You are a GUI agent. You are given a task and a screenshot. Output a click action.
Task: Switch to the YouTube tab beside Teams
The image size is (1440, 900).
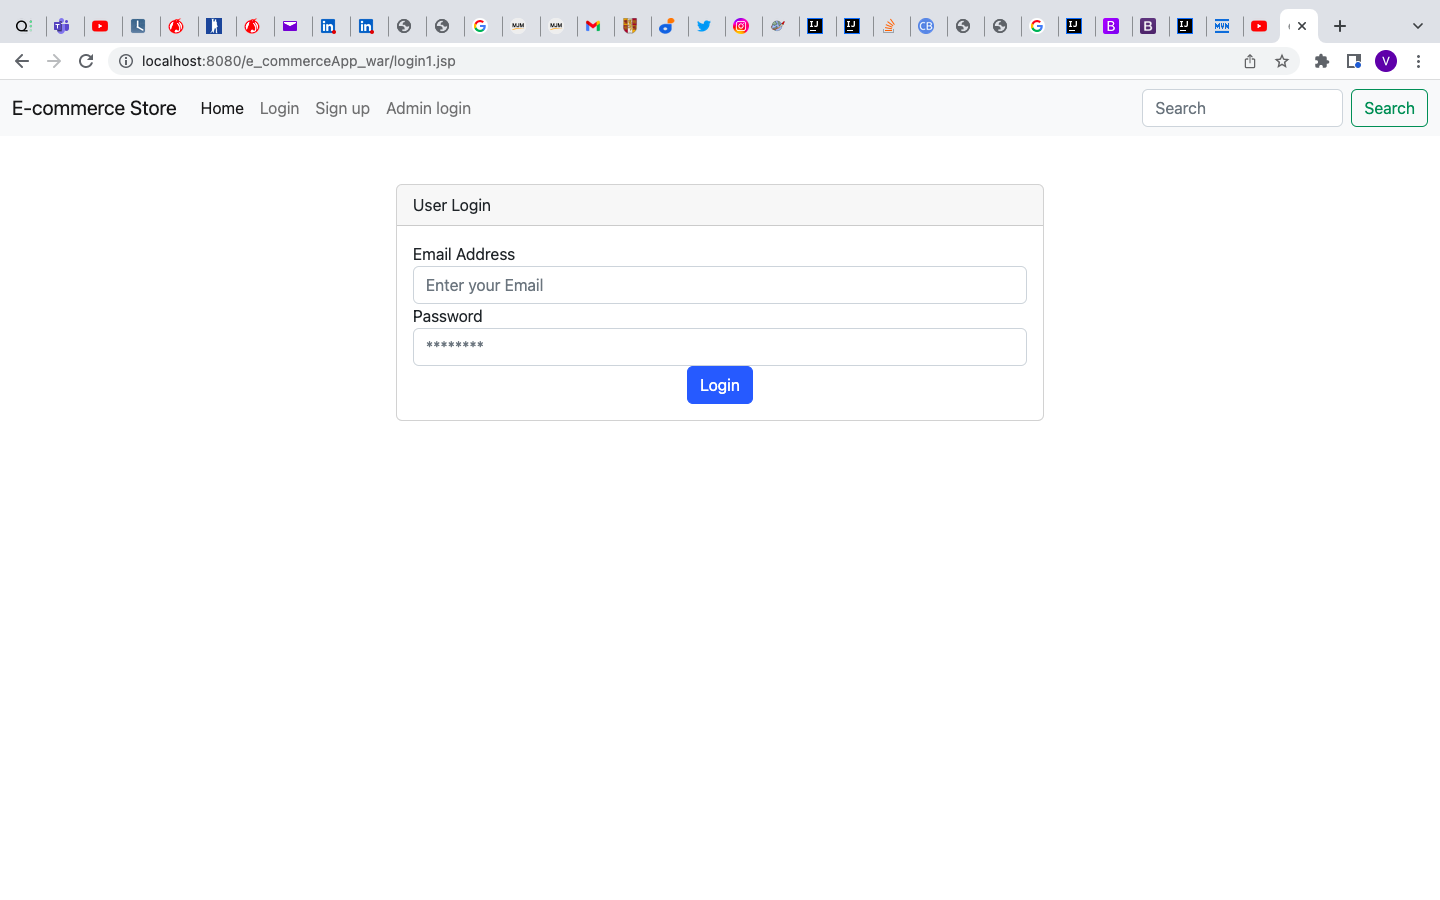(x=100, y=26)
